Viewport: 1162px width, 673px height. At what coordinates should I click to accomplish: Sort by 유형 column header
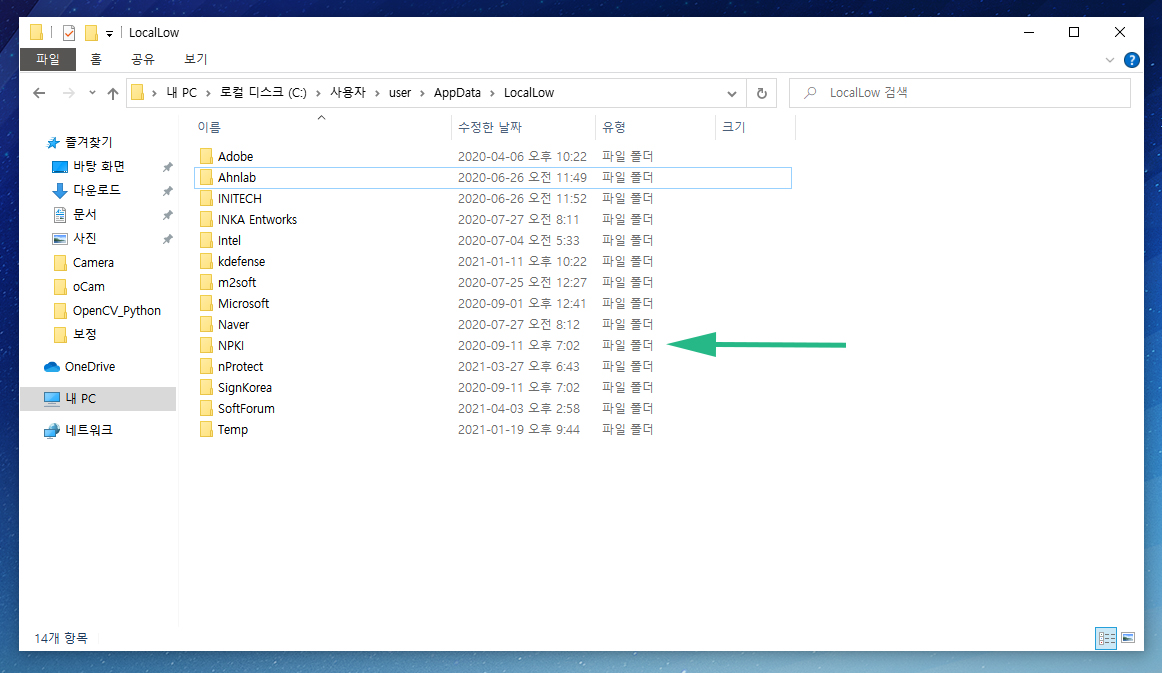655,127
